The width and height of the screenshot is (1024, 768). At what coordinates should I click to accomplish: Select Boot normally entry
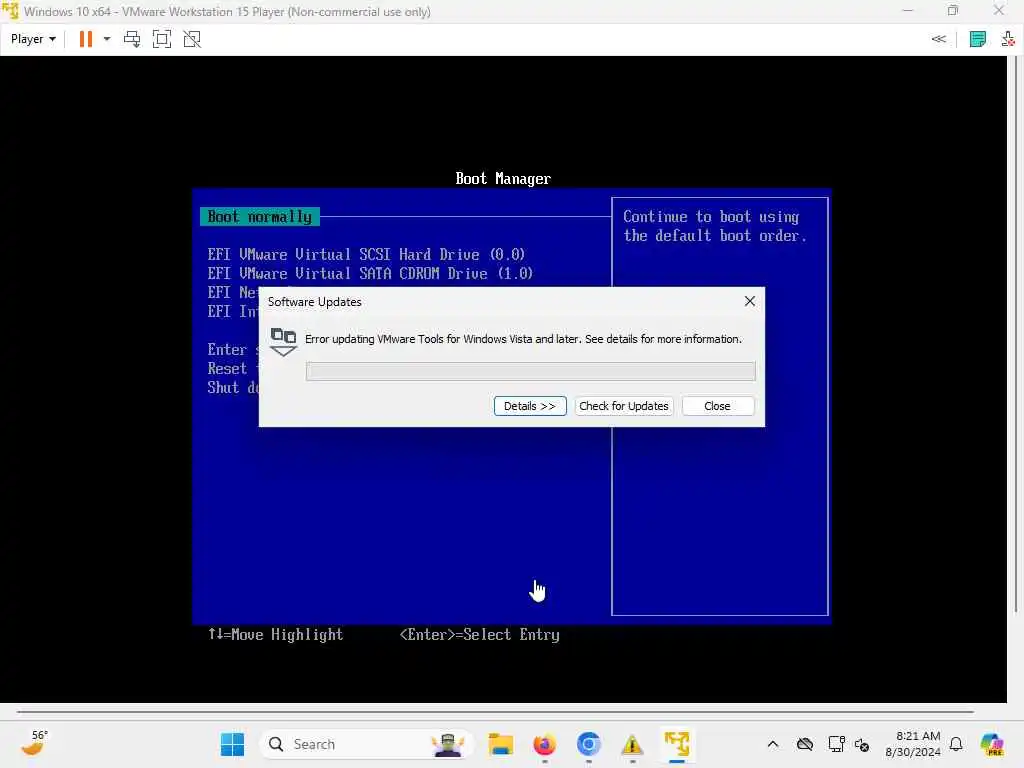[x=259, y=217]
